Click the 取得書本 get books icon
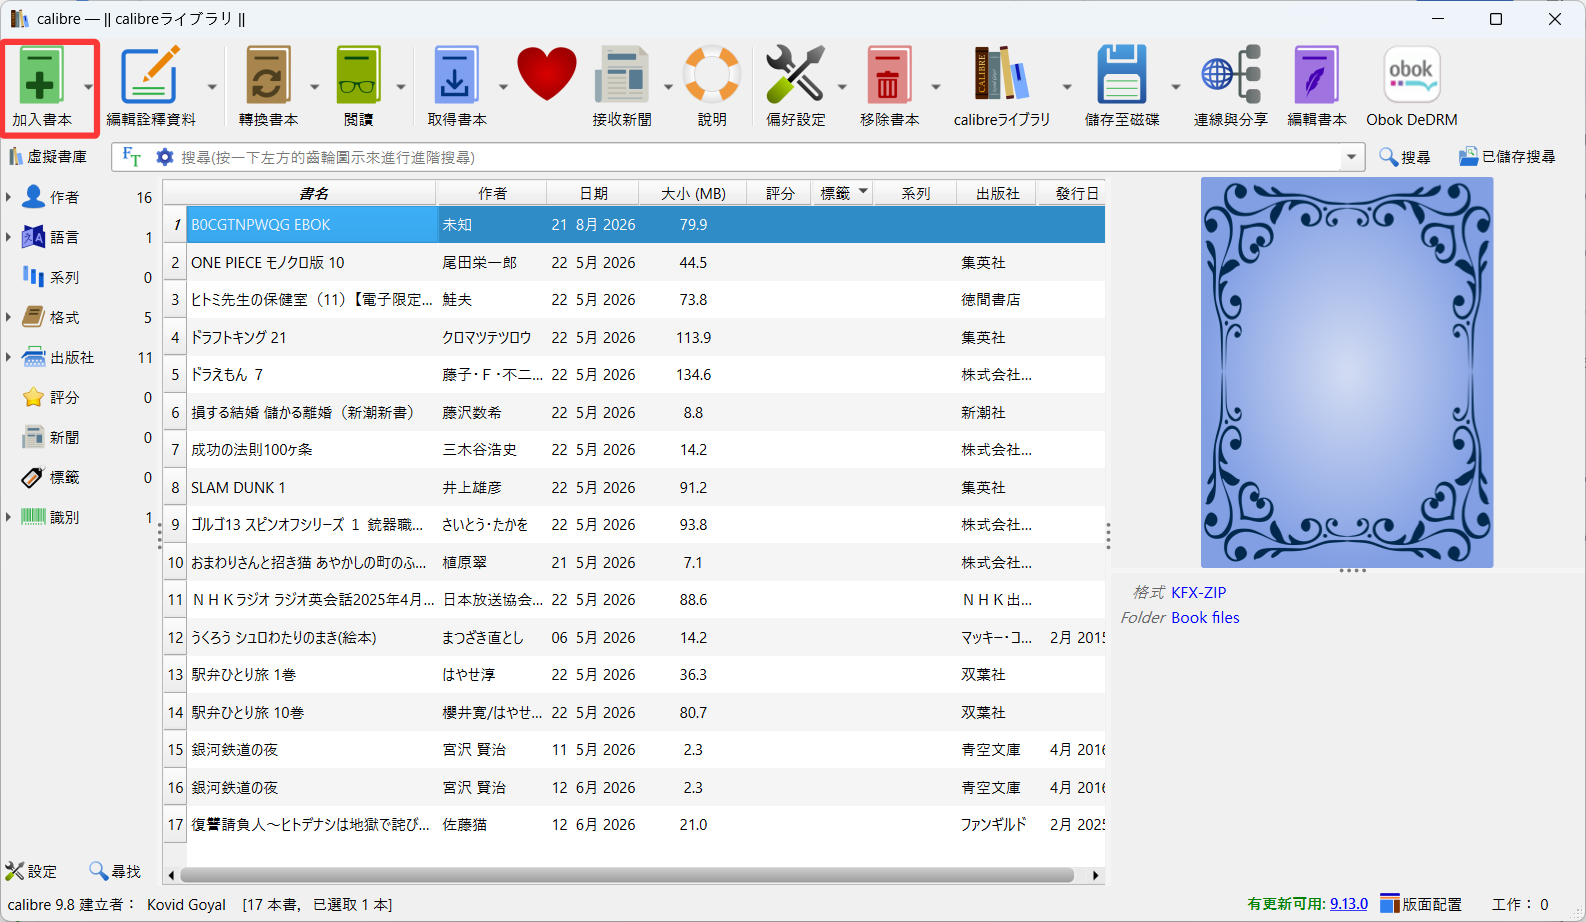 coord(456,75)
